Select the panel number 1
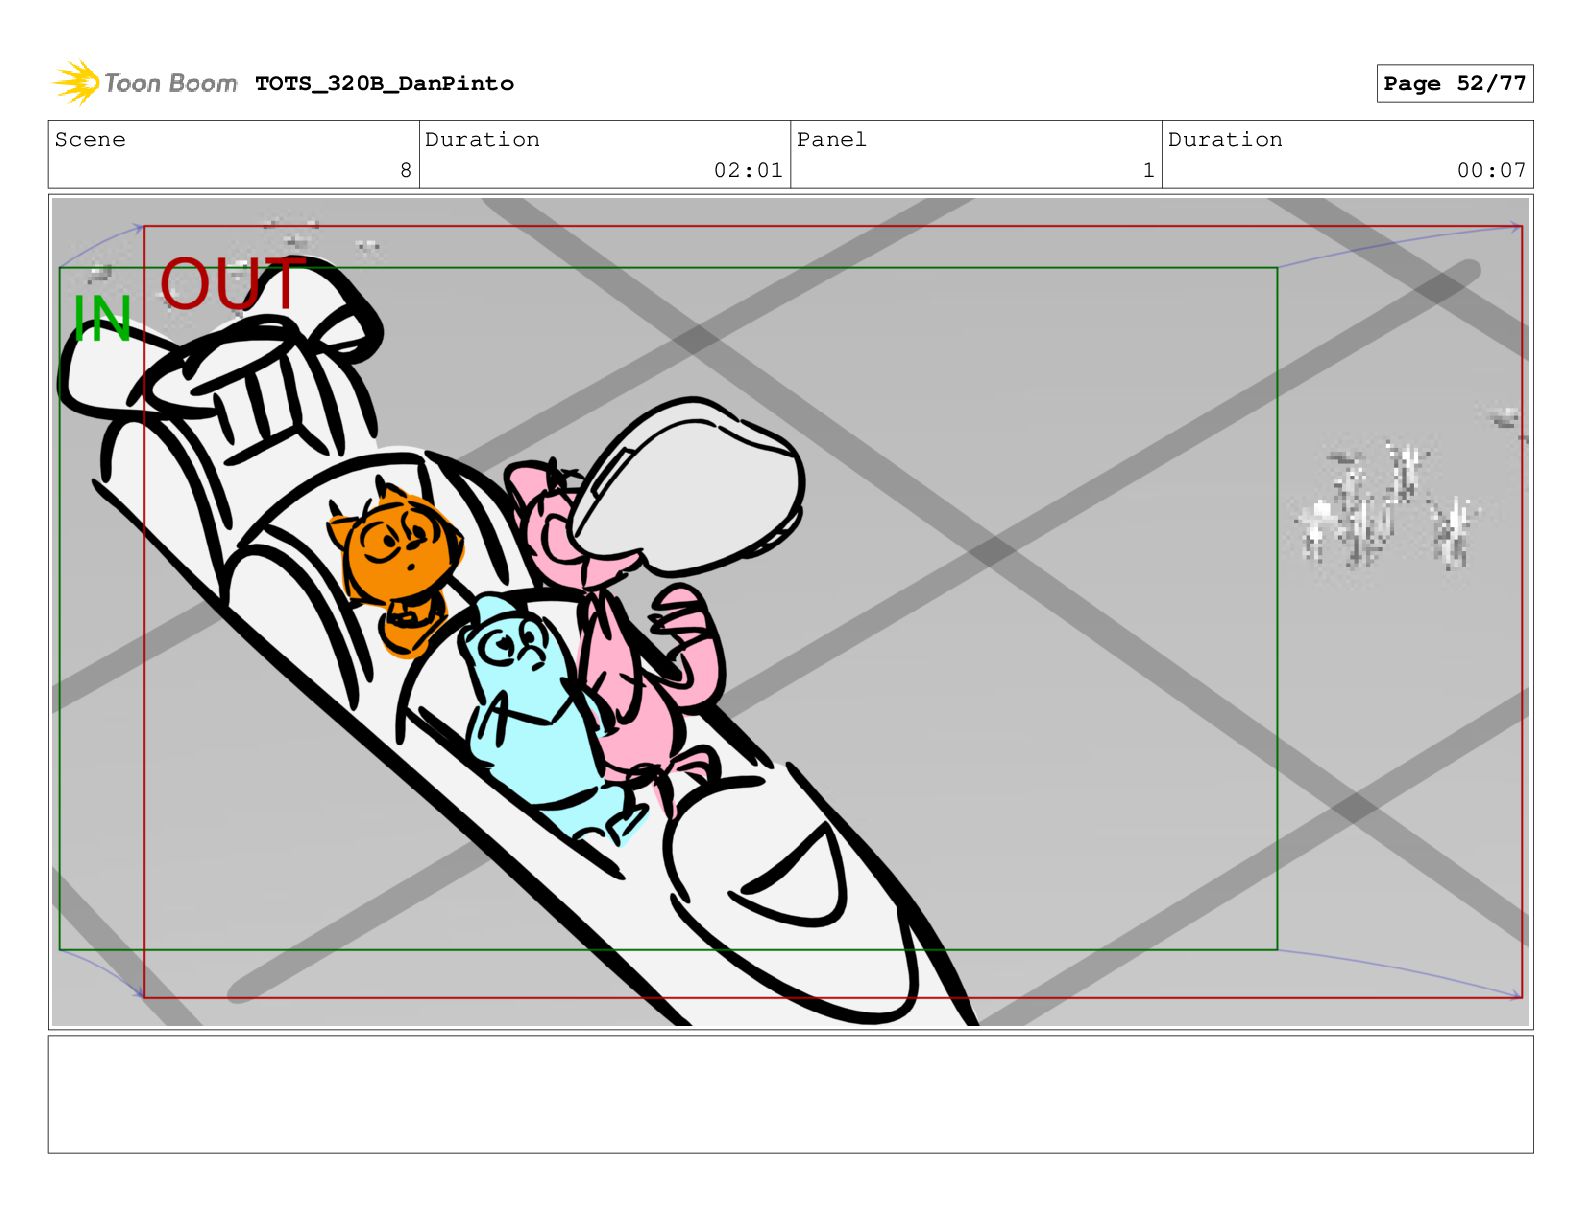This screenshot has height=1225, width=1582. tap(1149, 171)
